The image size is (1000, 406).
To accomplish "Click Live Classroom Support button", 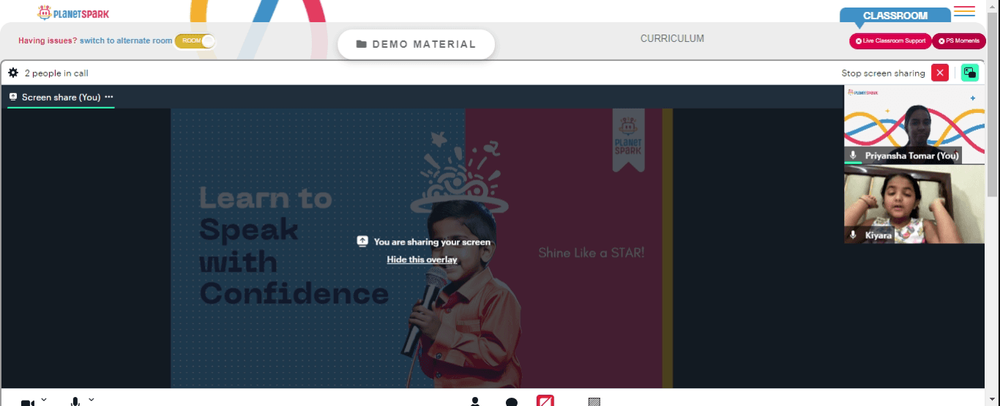I will [890, 41].
